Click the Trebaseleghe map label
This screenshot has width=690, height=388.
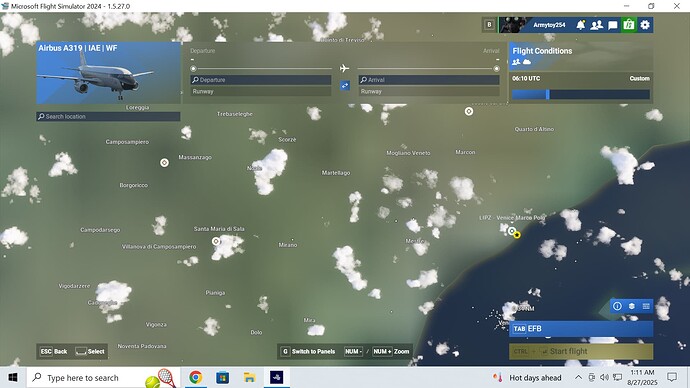235,114
